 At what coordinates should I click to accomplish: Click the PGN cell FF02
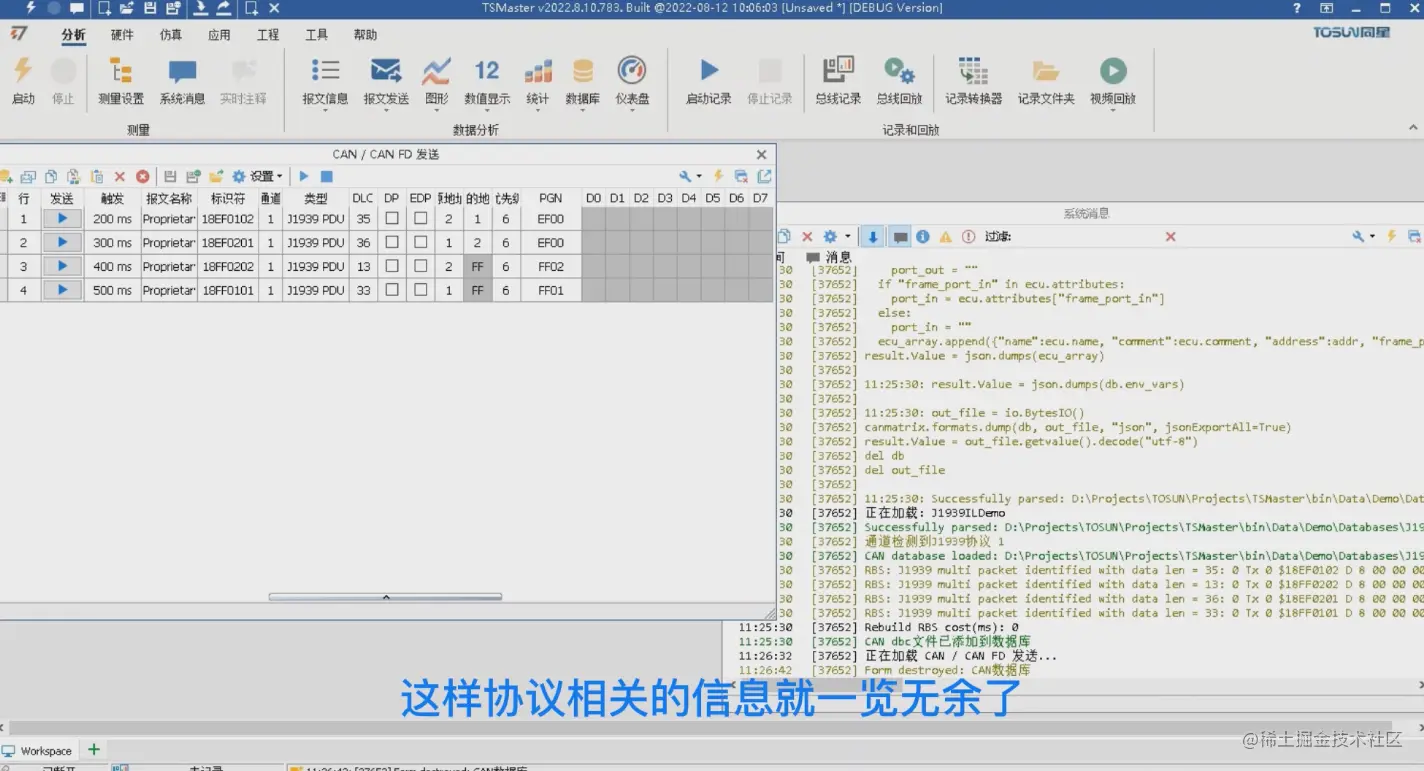[551, 266]
